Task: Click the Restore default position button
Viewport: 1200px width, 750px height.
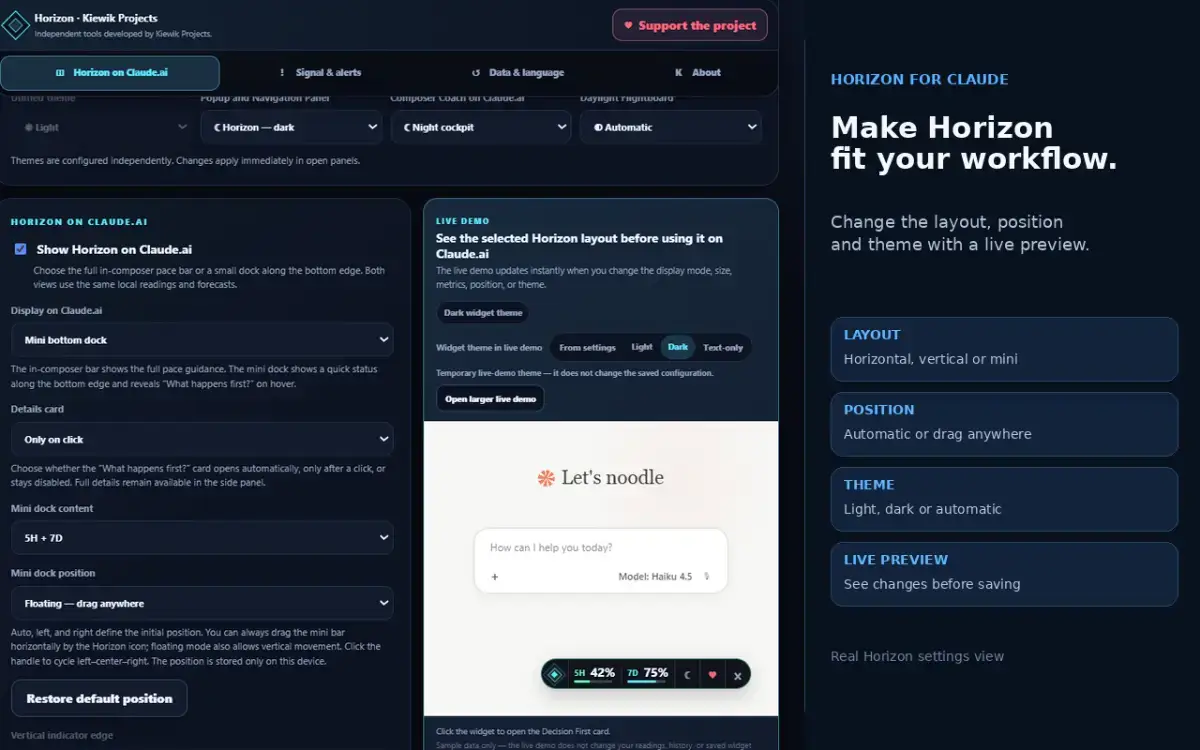Action: point(99,698)
